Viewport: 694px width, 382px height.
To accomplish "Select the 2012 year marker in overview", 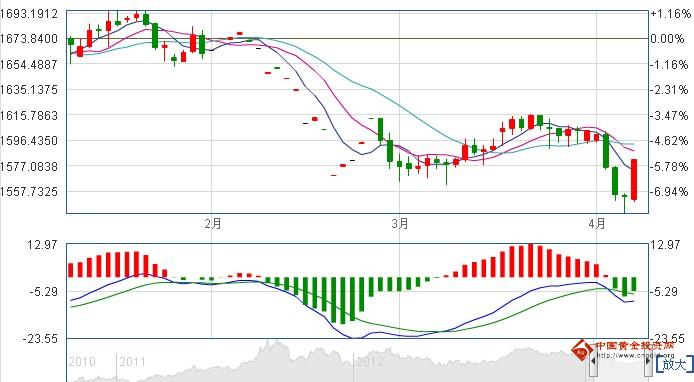I will click(x=370, y=362).
